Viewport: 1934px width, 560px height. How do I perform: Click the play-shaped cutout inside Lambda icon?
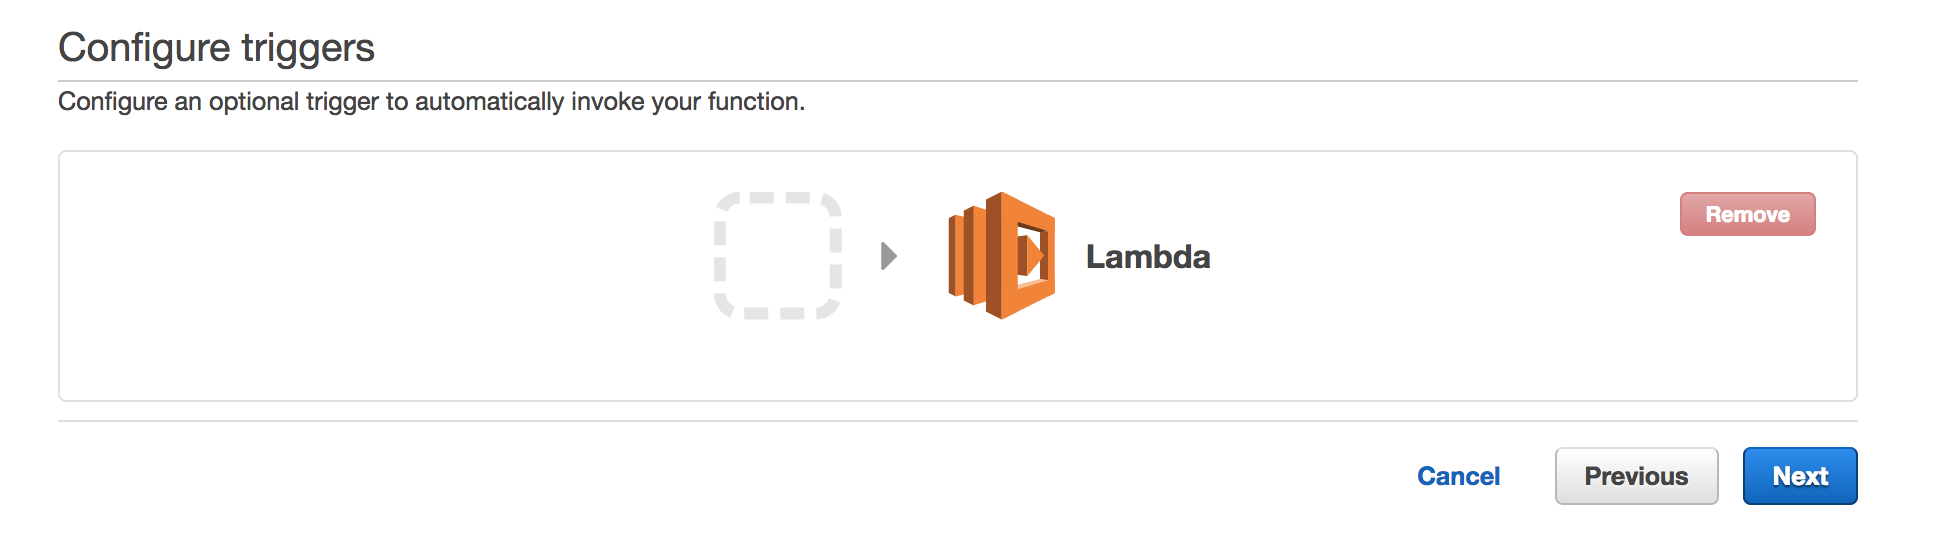[x=1031, y=255]
